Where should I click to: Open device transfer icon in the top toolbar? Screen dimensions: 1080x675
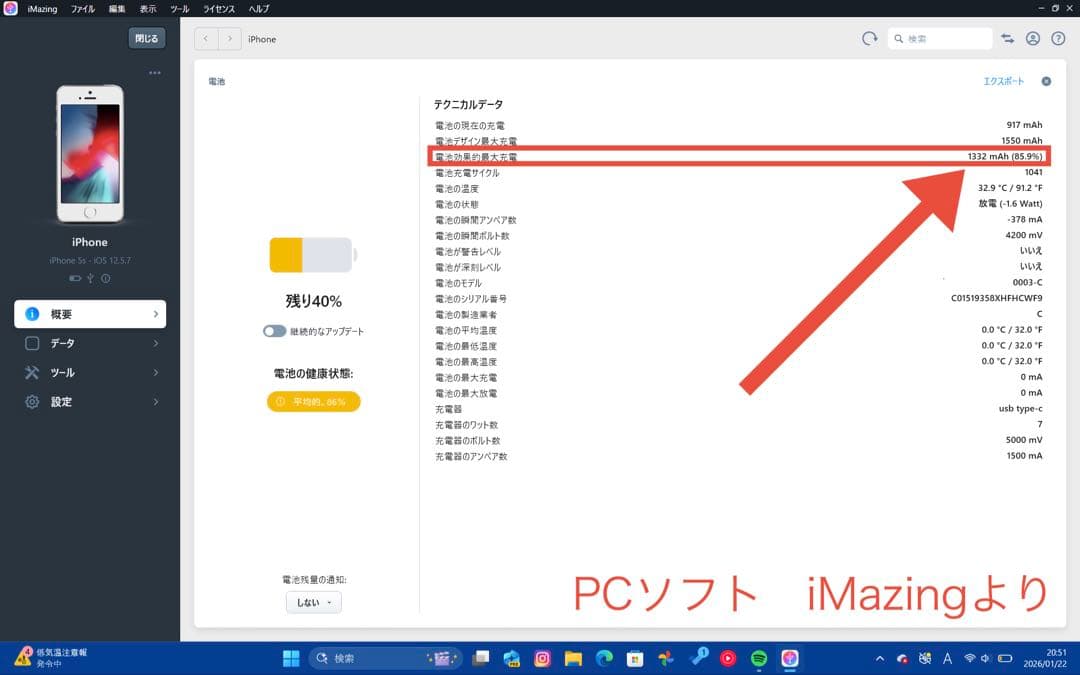[x=1007, y=38]
